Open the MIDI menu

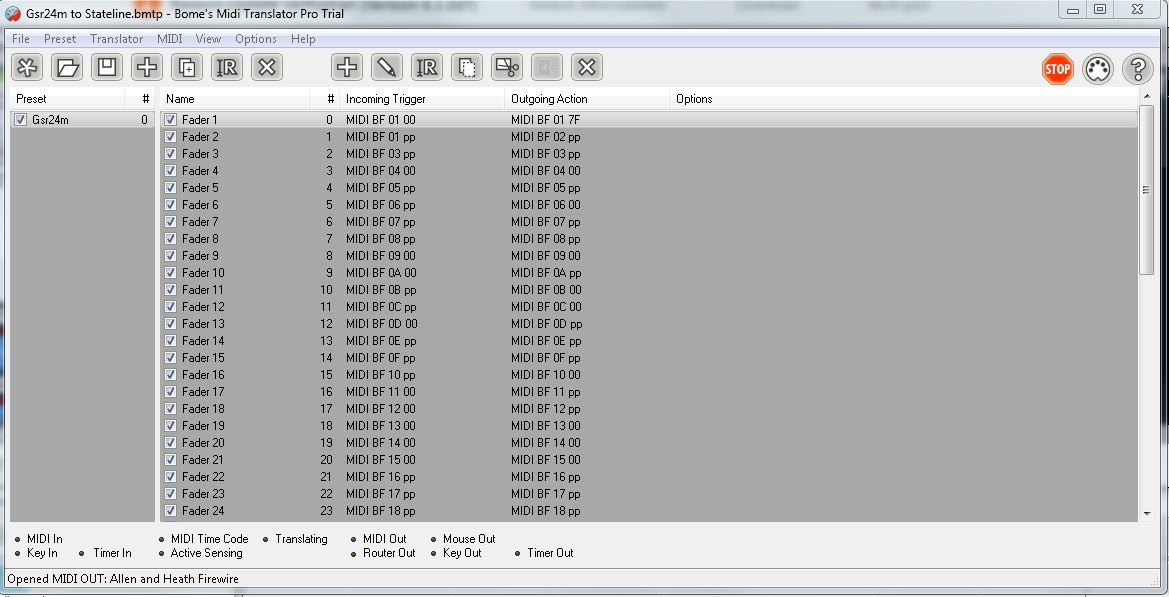170,39
